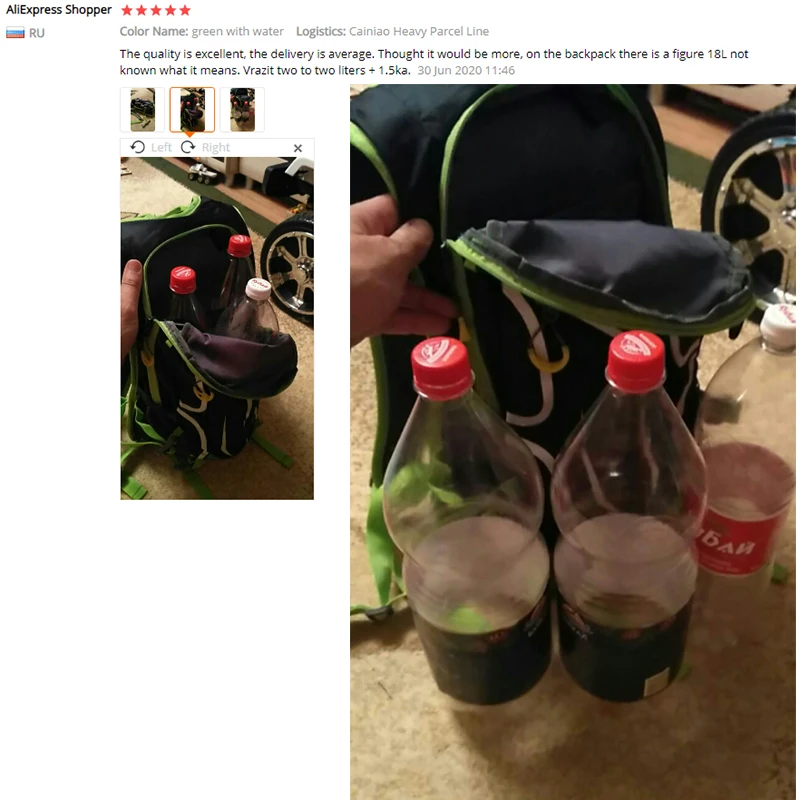This screenshot has height=800, width=800.
Task: Click the fifth red rating star
Action: pos(185,10)
